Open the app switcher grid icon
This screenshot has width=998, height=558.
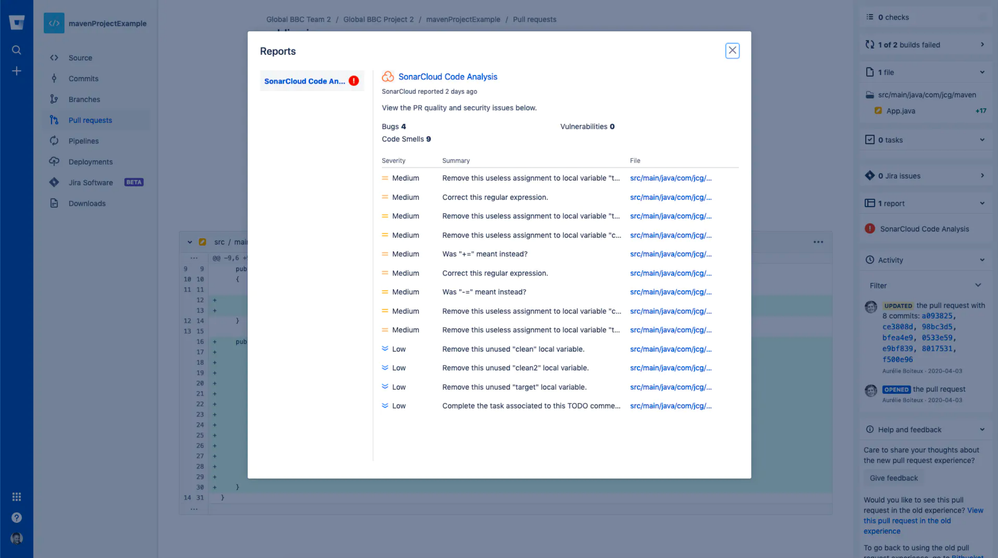click(17, 497)
